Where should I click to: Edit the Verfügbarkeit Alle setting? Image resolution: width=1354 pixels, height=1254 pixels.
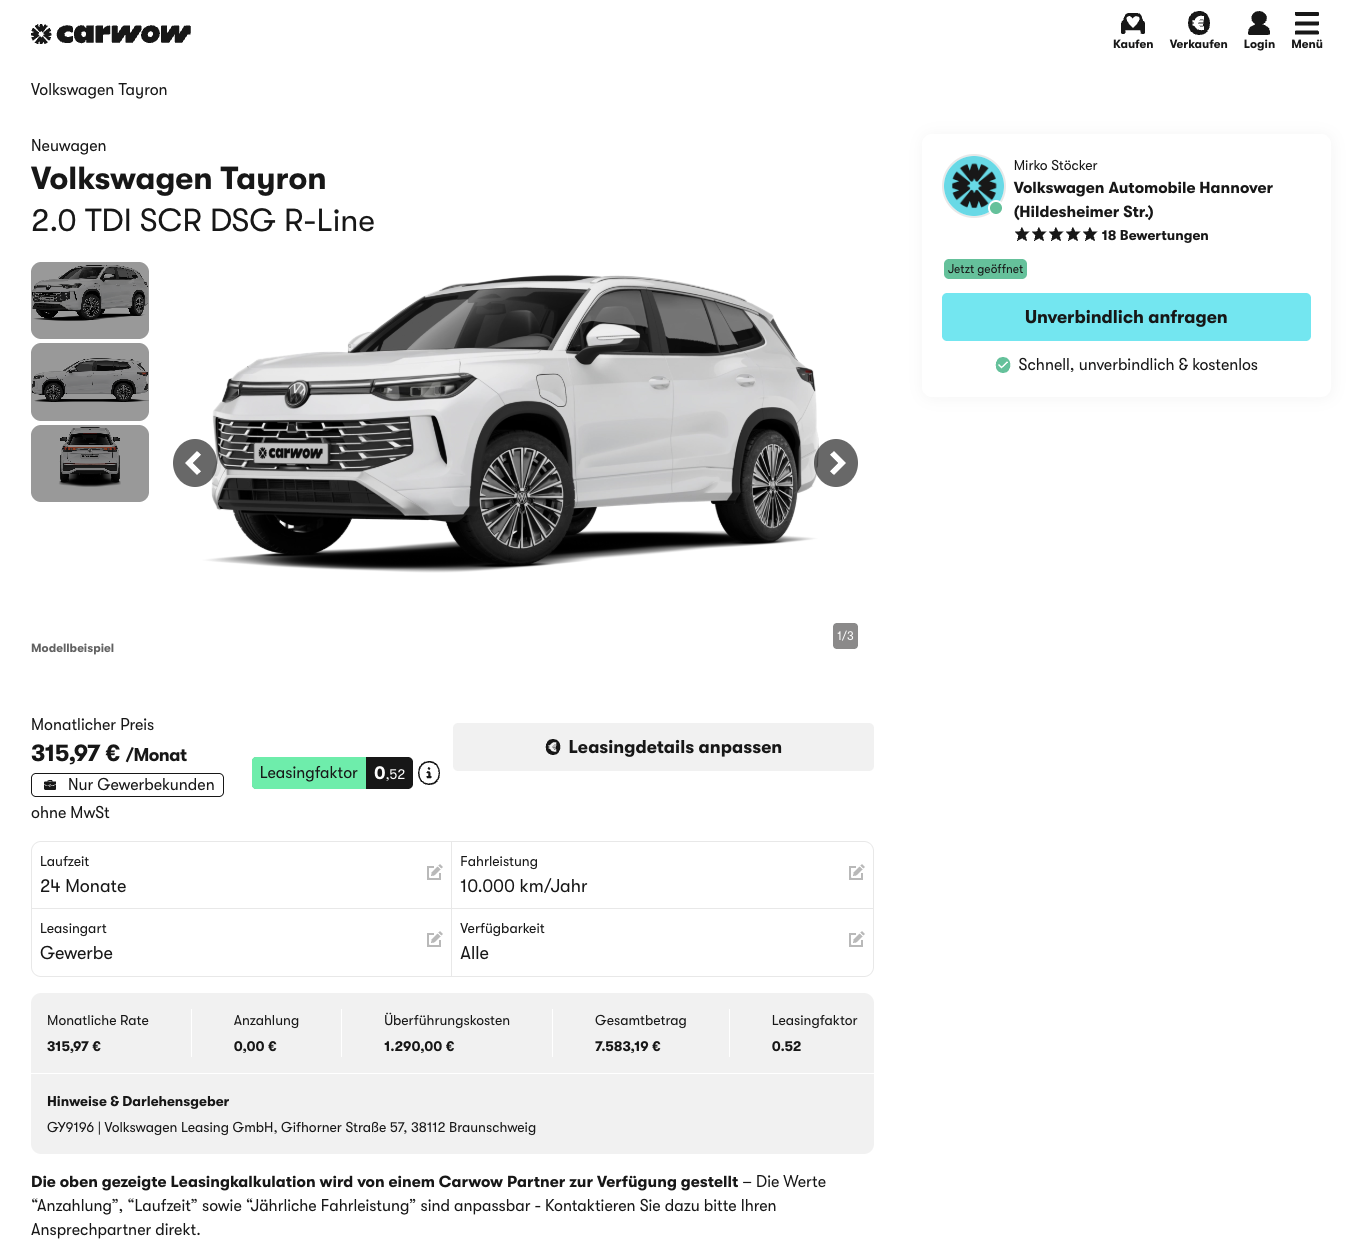point(856,940)
